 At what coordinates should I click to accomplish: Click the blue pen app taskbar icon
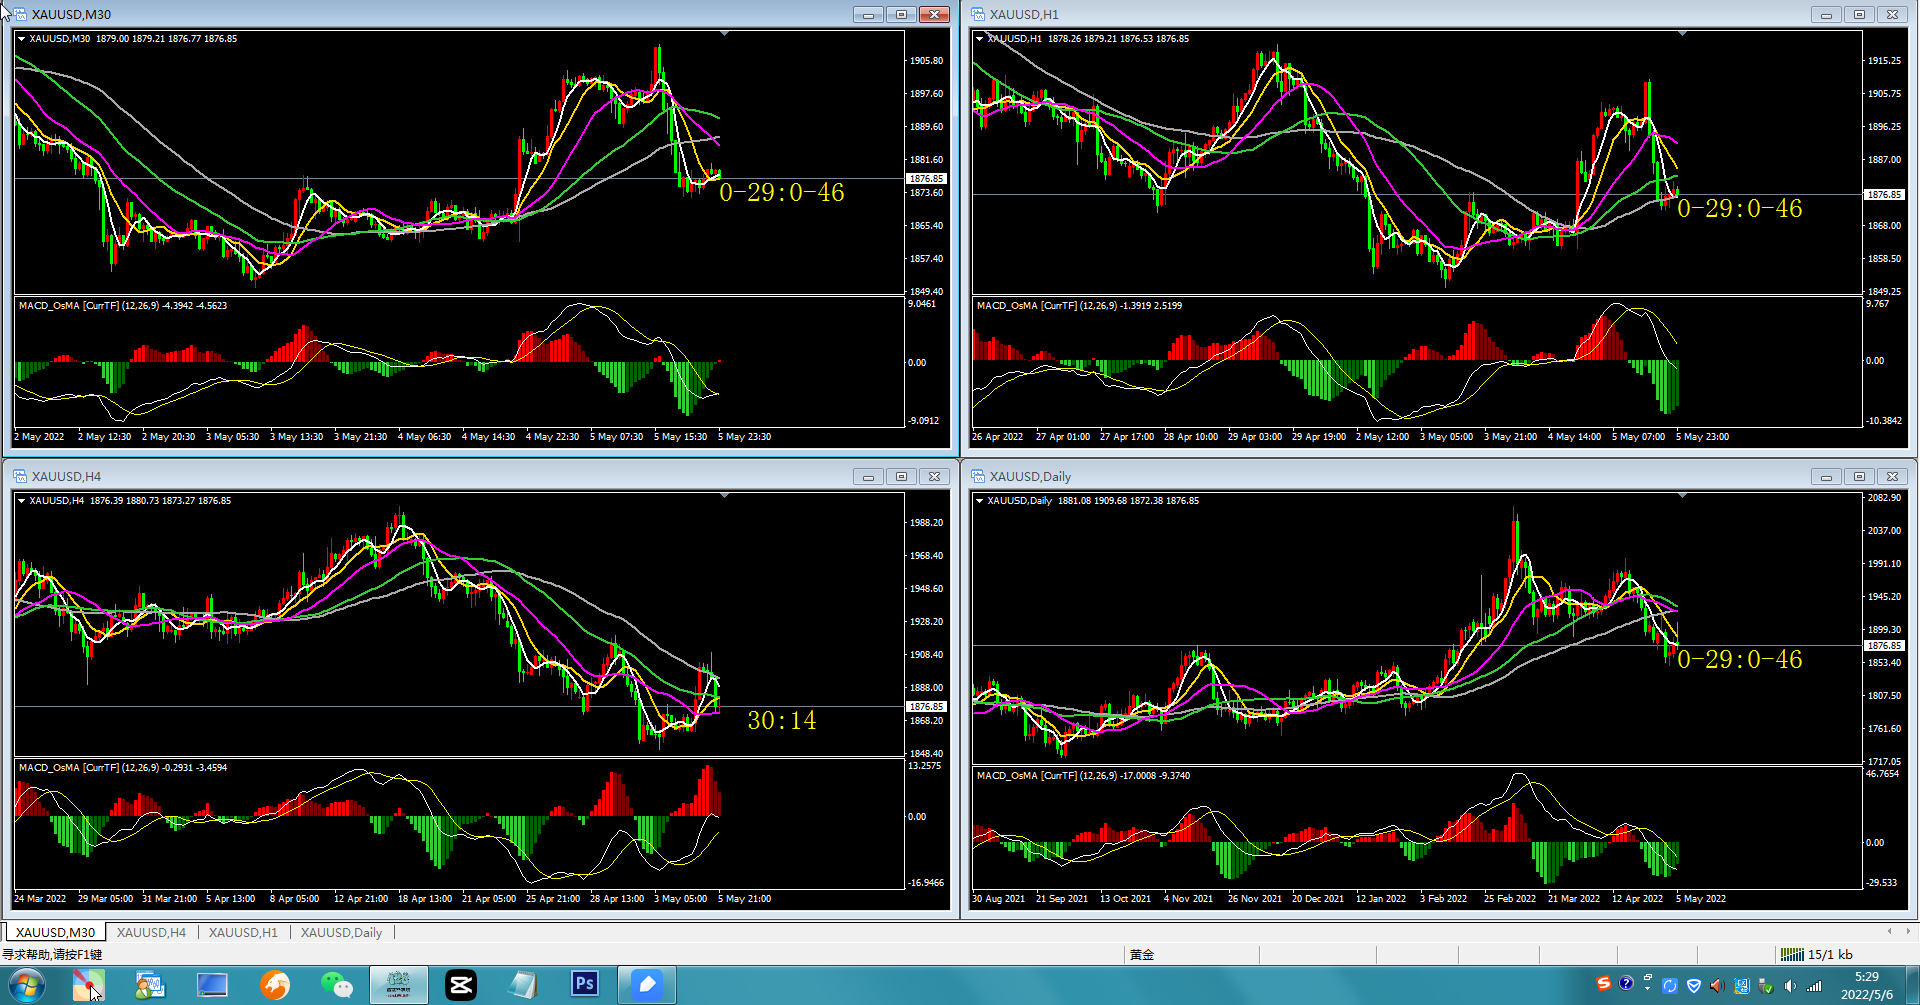coord(647,985)
